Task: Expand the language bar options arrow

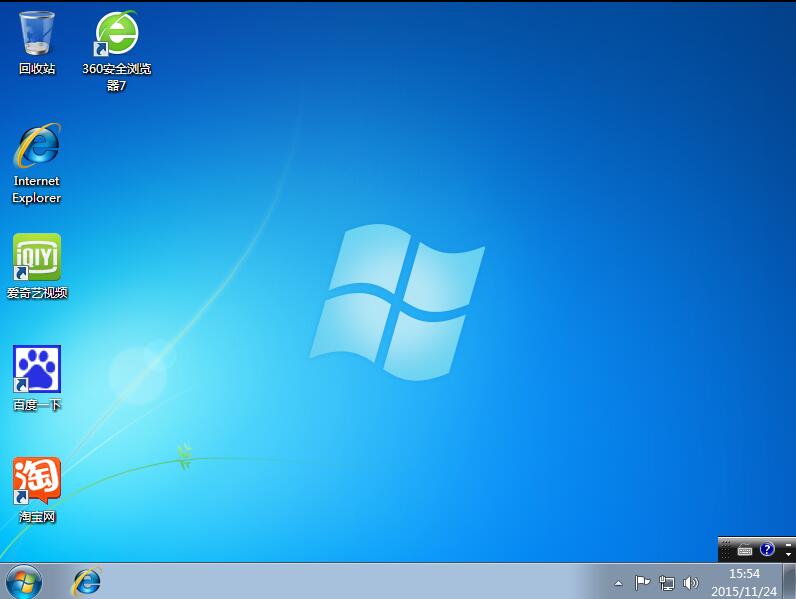Action: click(788, 555)
